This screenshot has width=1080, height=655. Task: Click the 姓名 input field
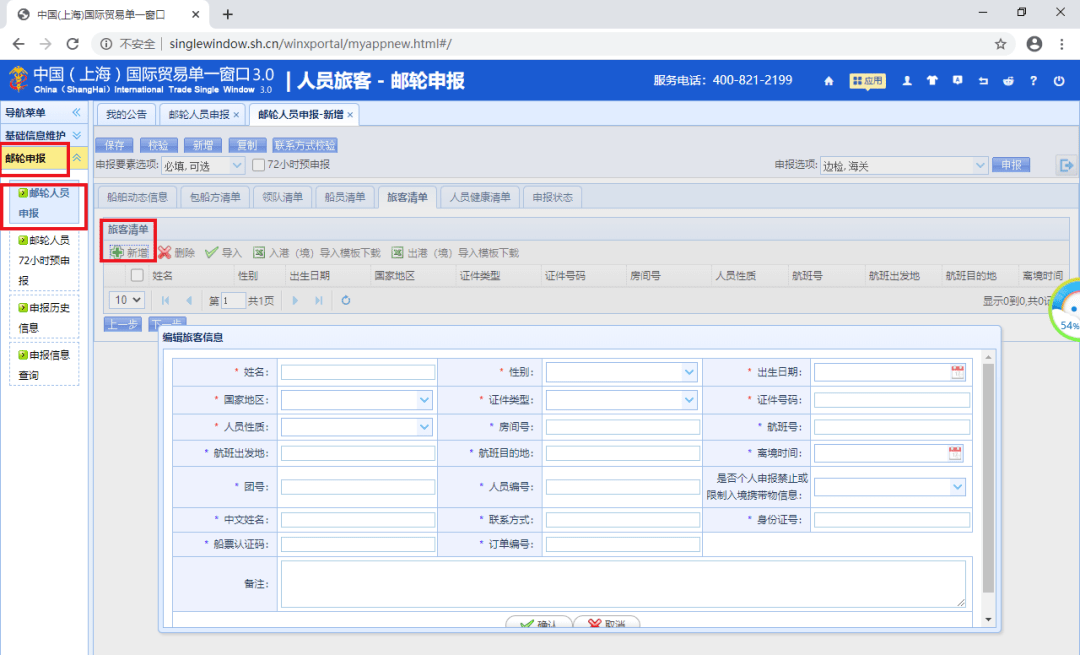(x=357, y=373)
